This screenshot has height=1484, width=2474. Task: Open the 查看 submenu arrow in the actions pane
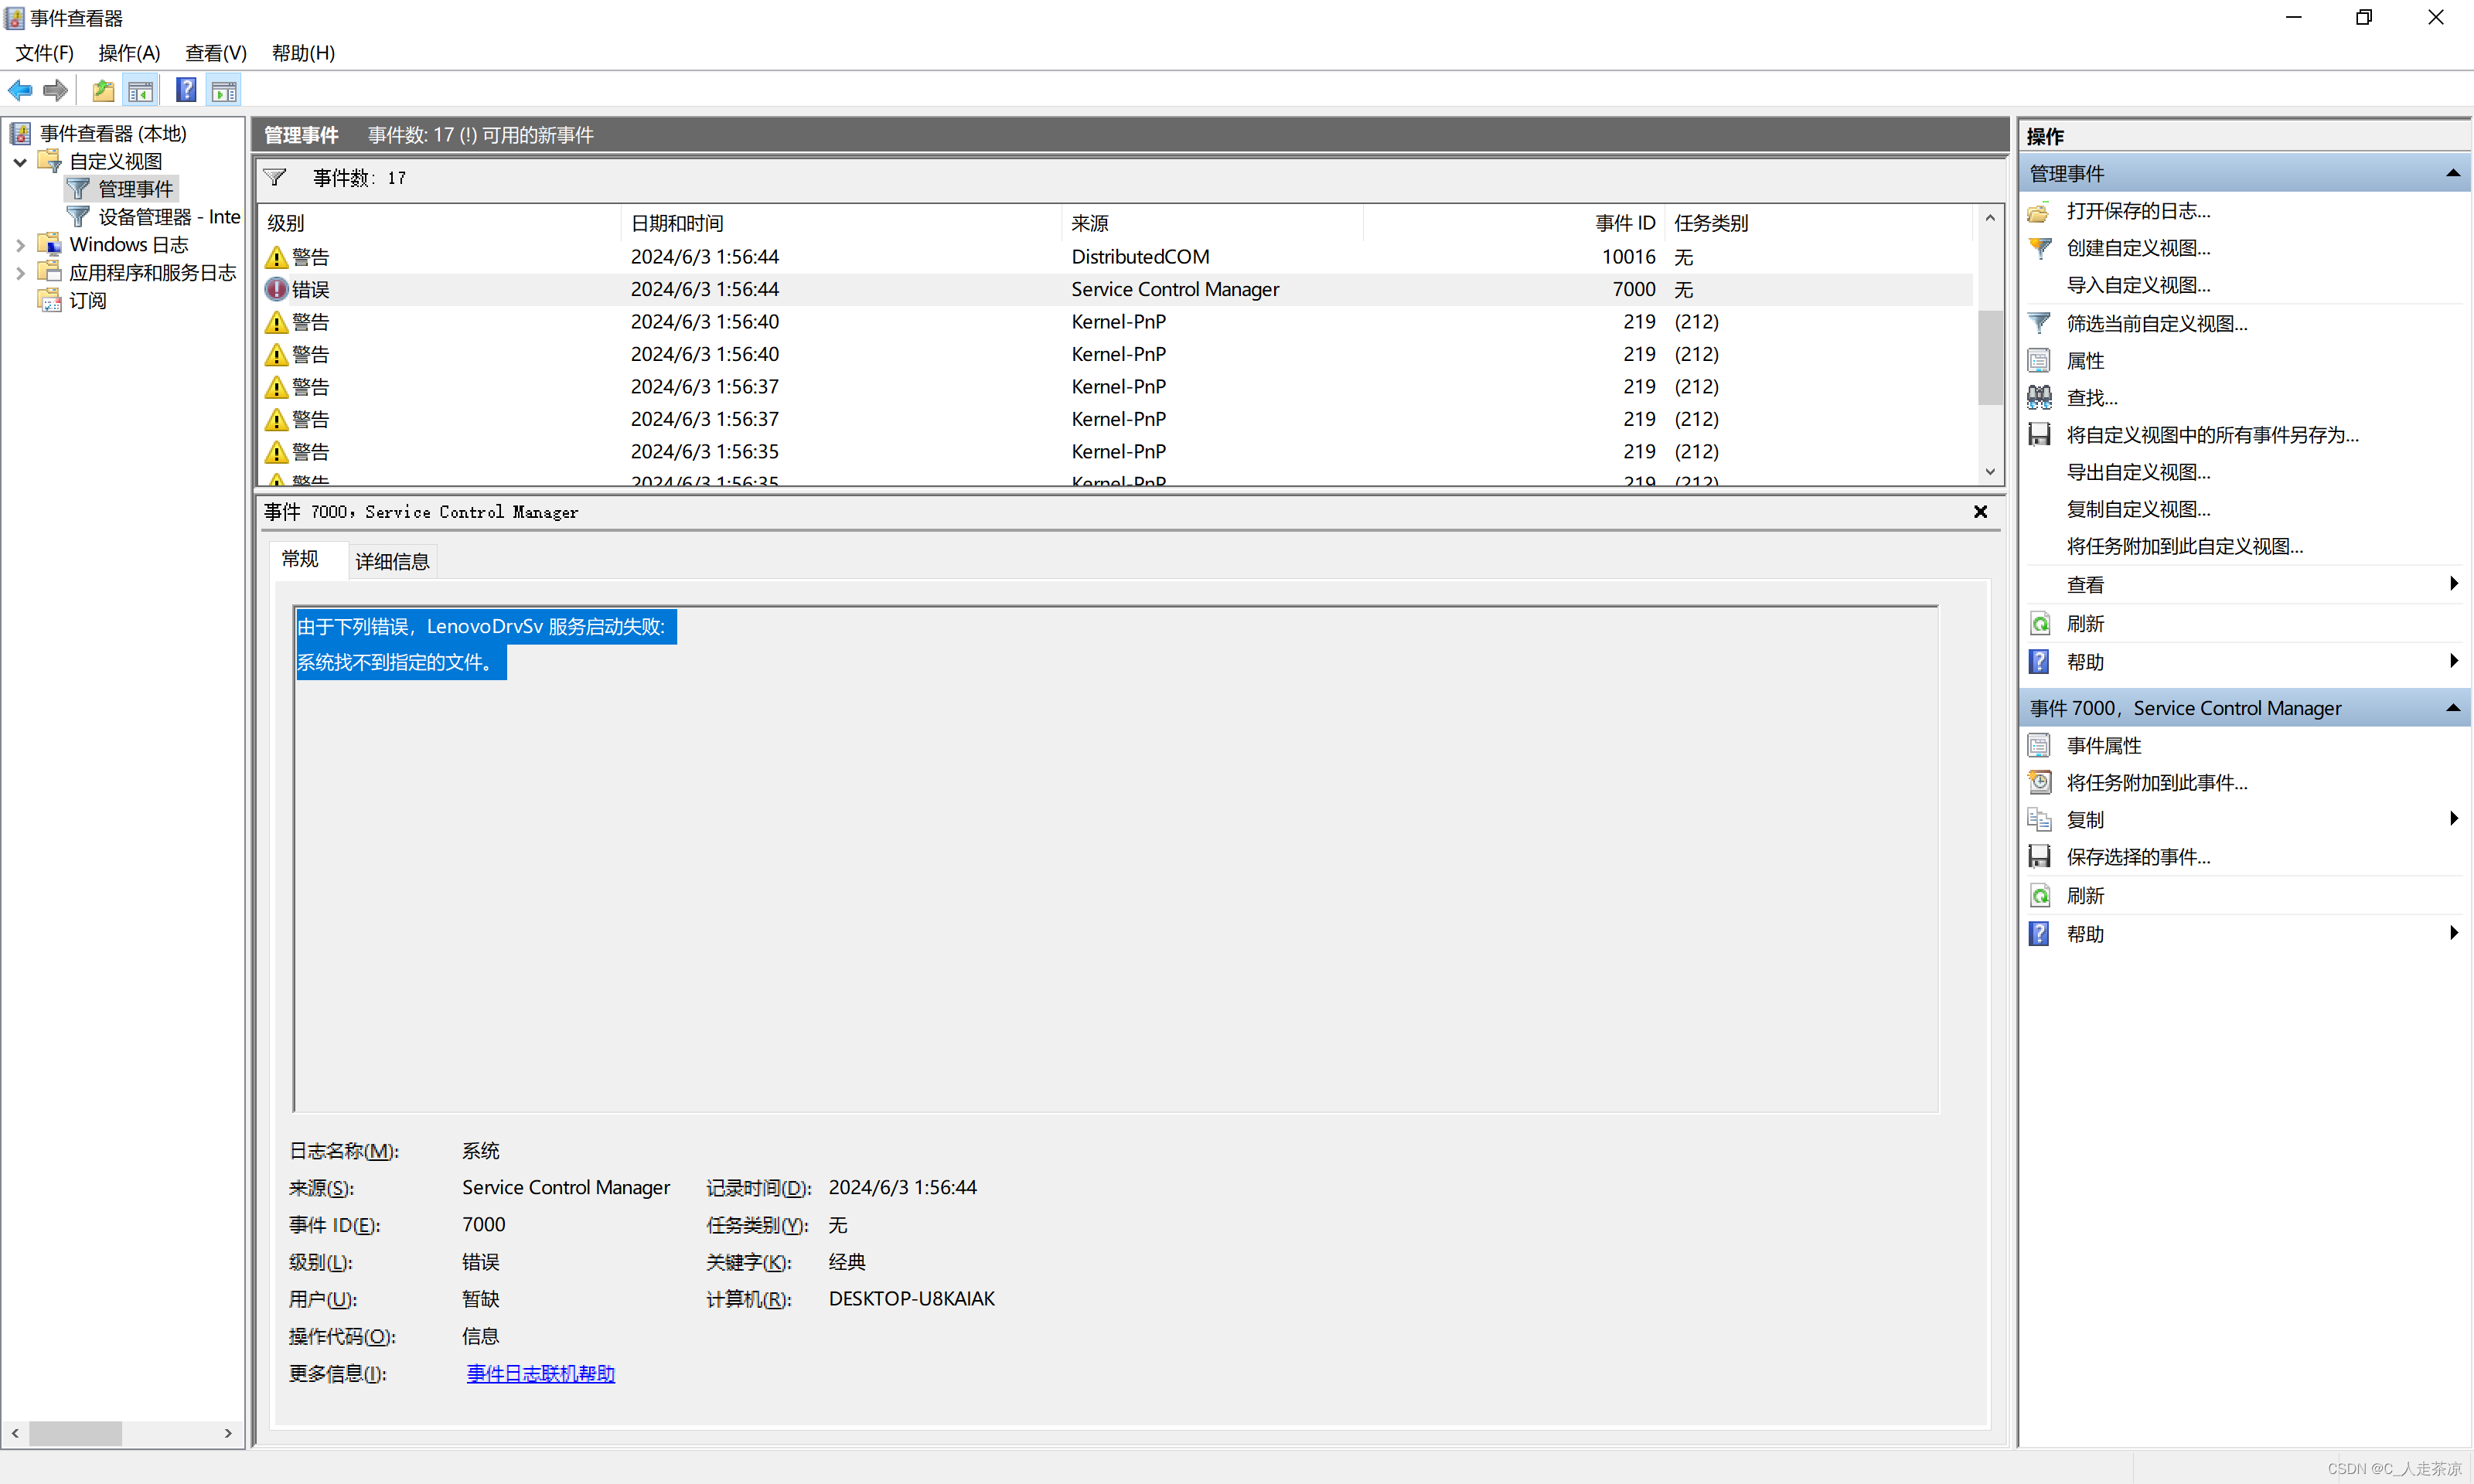[x=2453, y=584]
